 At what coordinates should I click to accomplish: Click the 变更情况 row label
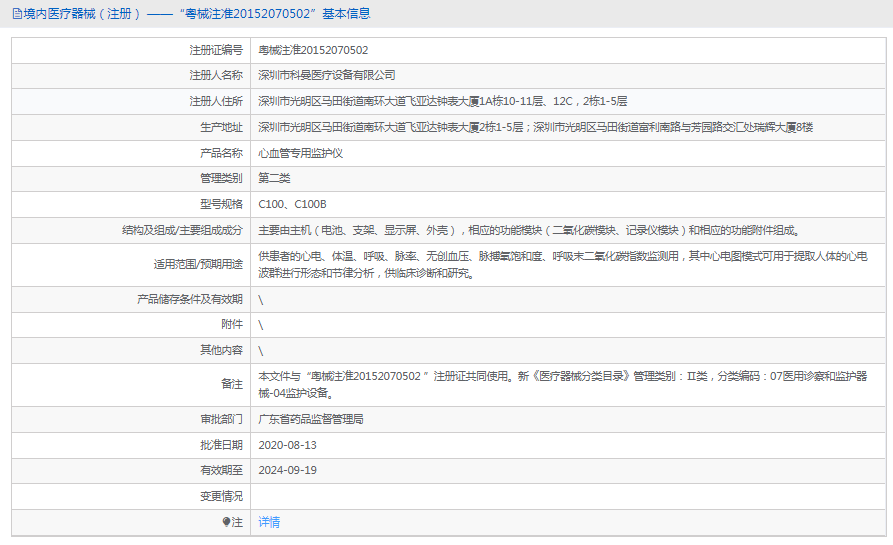(221, 496)
